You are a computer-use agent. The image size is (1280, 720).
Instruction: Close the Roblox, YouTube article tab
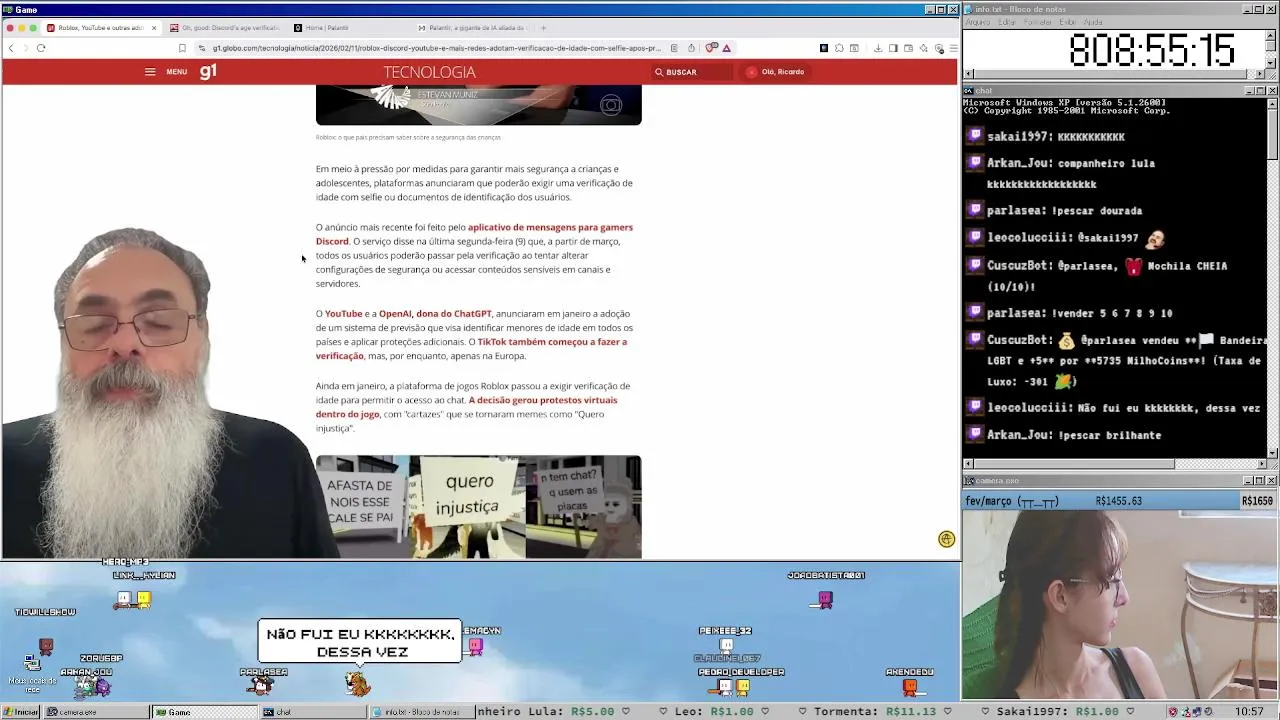pos(153,28)
